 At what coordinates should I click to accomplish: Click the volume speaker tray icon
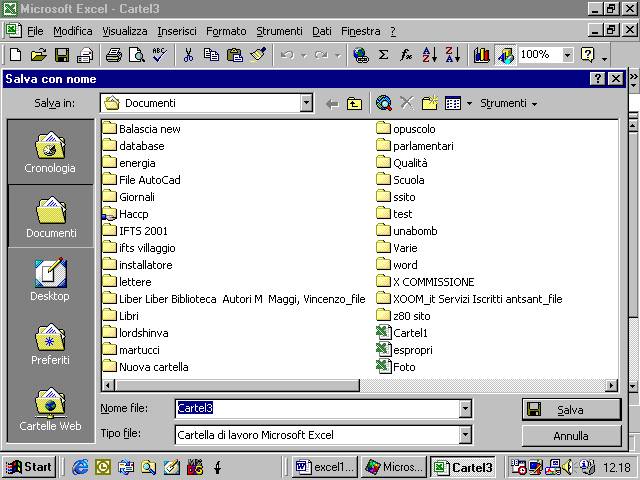(x=567, y=467)
